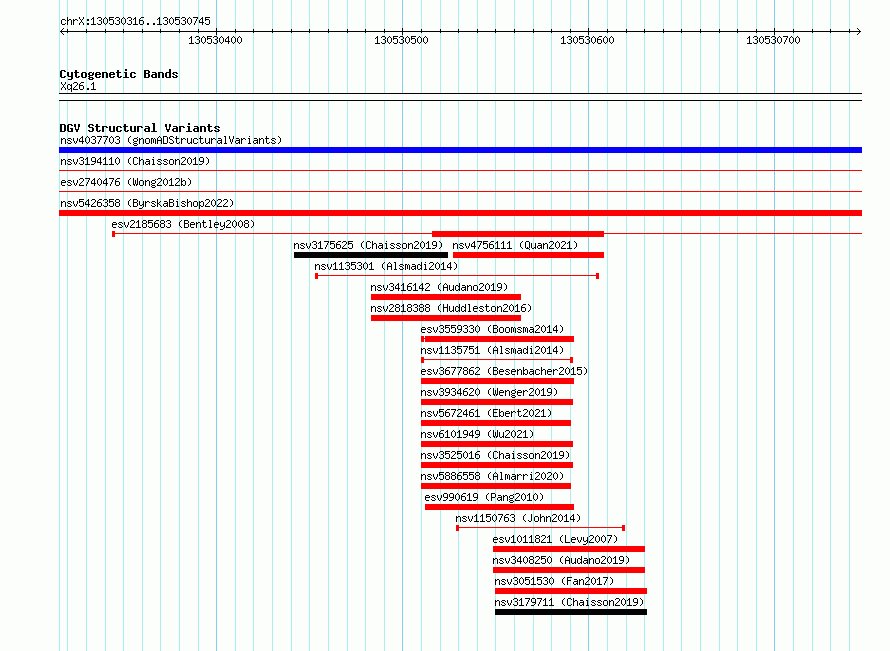Viewport: 890px width, 651px height.
Task: Click esv3559330 (Boomsma2014) label
Action: pos(492,329)
